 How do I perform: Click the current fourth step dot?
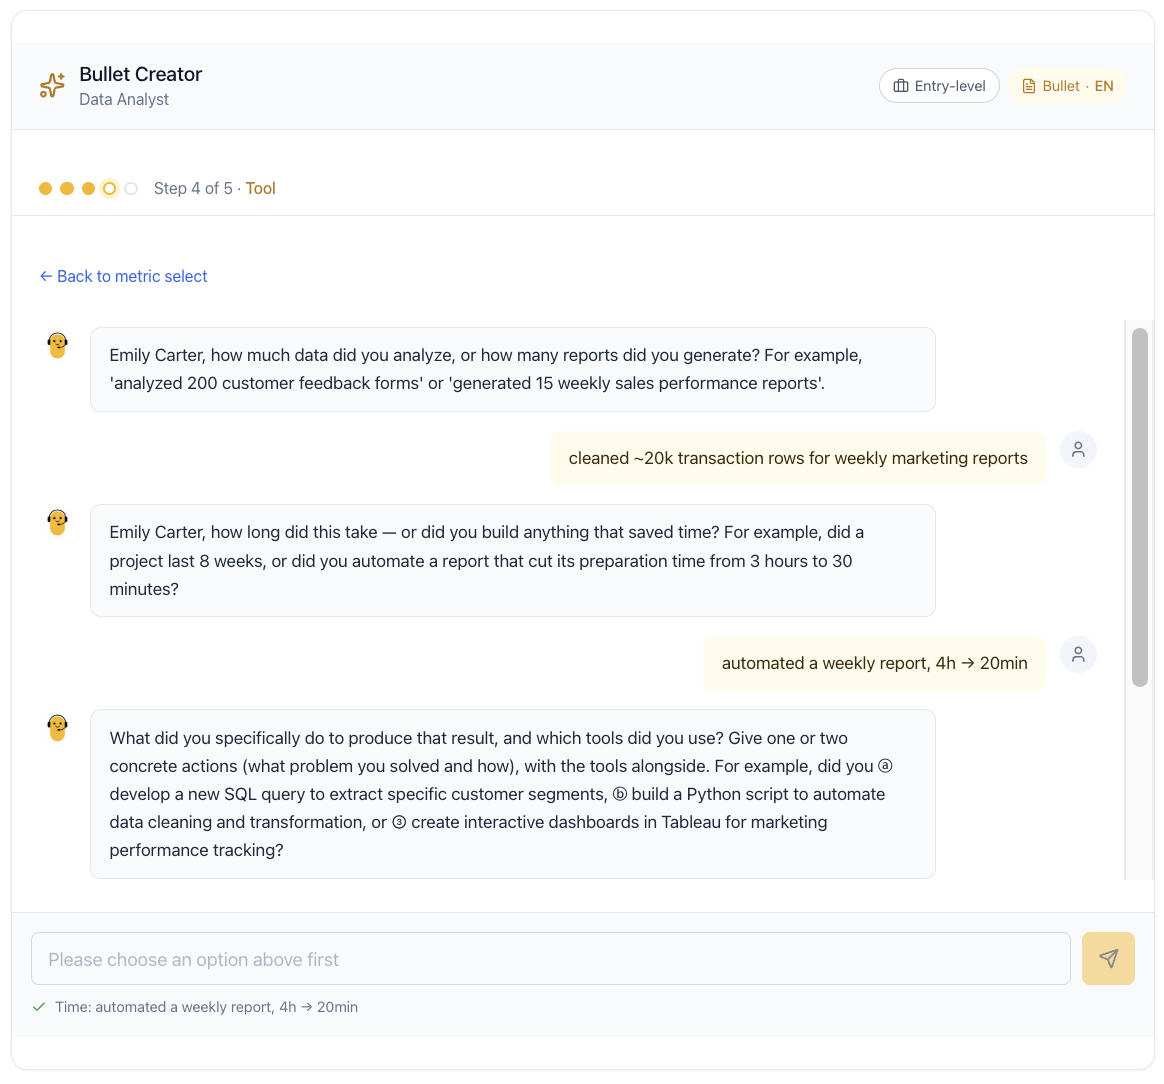[x=110, y=189]
